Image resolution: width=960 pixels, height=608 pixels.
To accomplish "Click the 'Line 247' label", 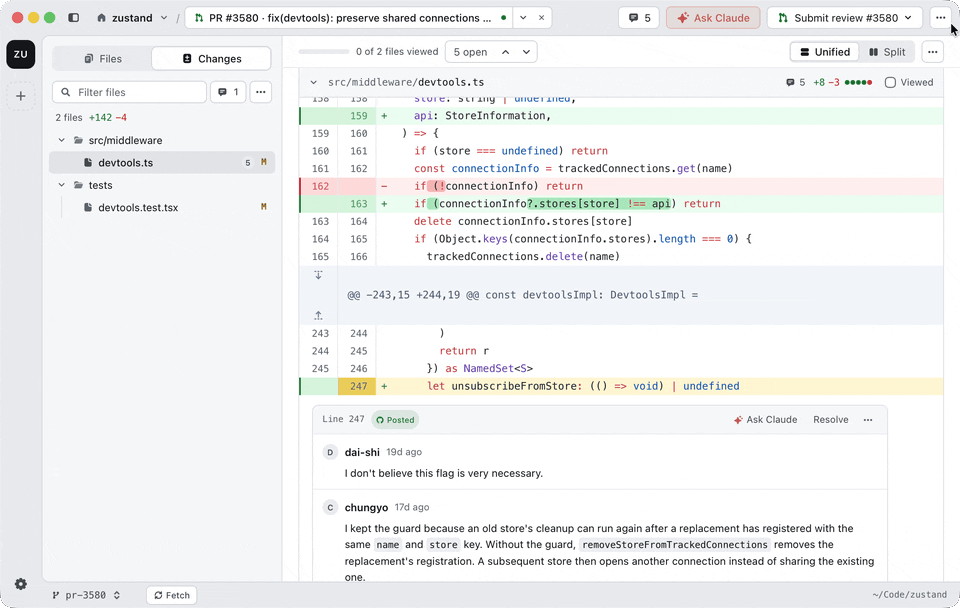I will [343, 419].
